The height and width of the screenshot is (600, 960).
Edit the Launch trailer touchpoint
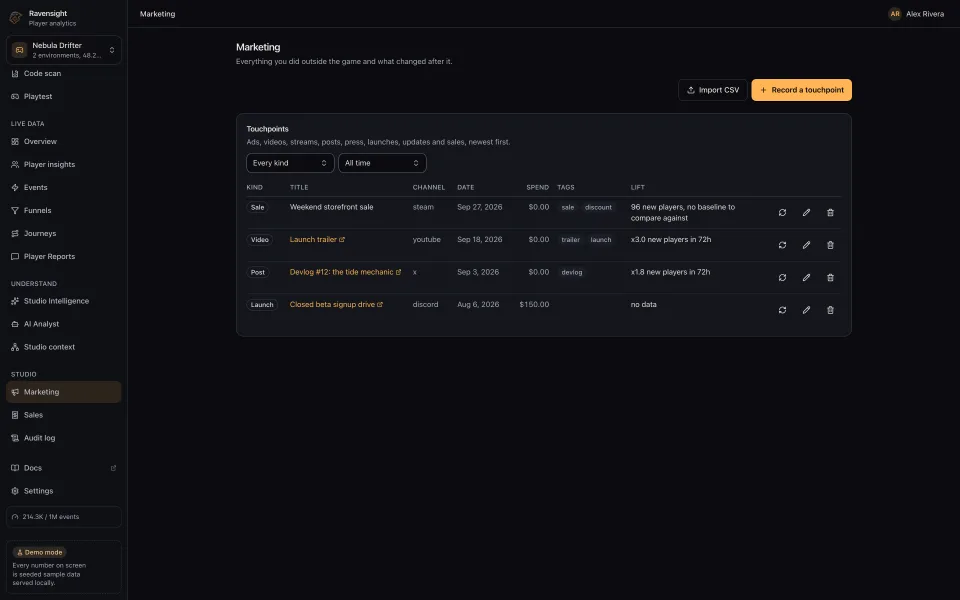coord(806,245)
